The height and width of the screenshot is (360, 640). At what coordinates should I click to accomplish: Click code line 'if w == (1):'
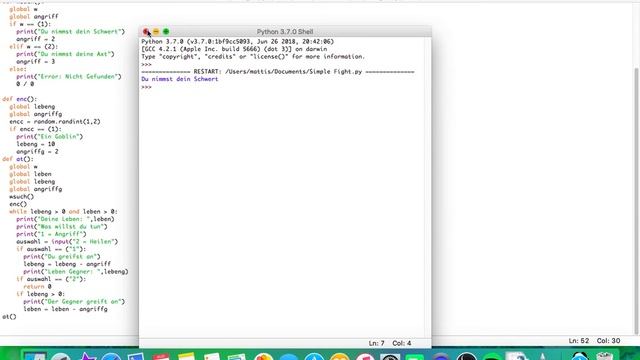(x=30, y=24)
